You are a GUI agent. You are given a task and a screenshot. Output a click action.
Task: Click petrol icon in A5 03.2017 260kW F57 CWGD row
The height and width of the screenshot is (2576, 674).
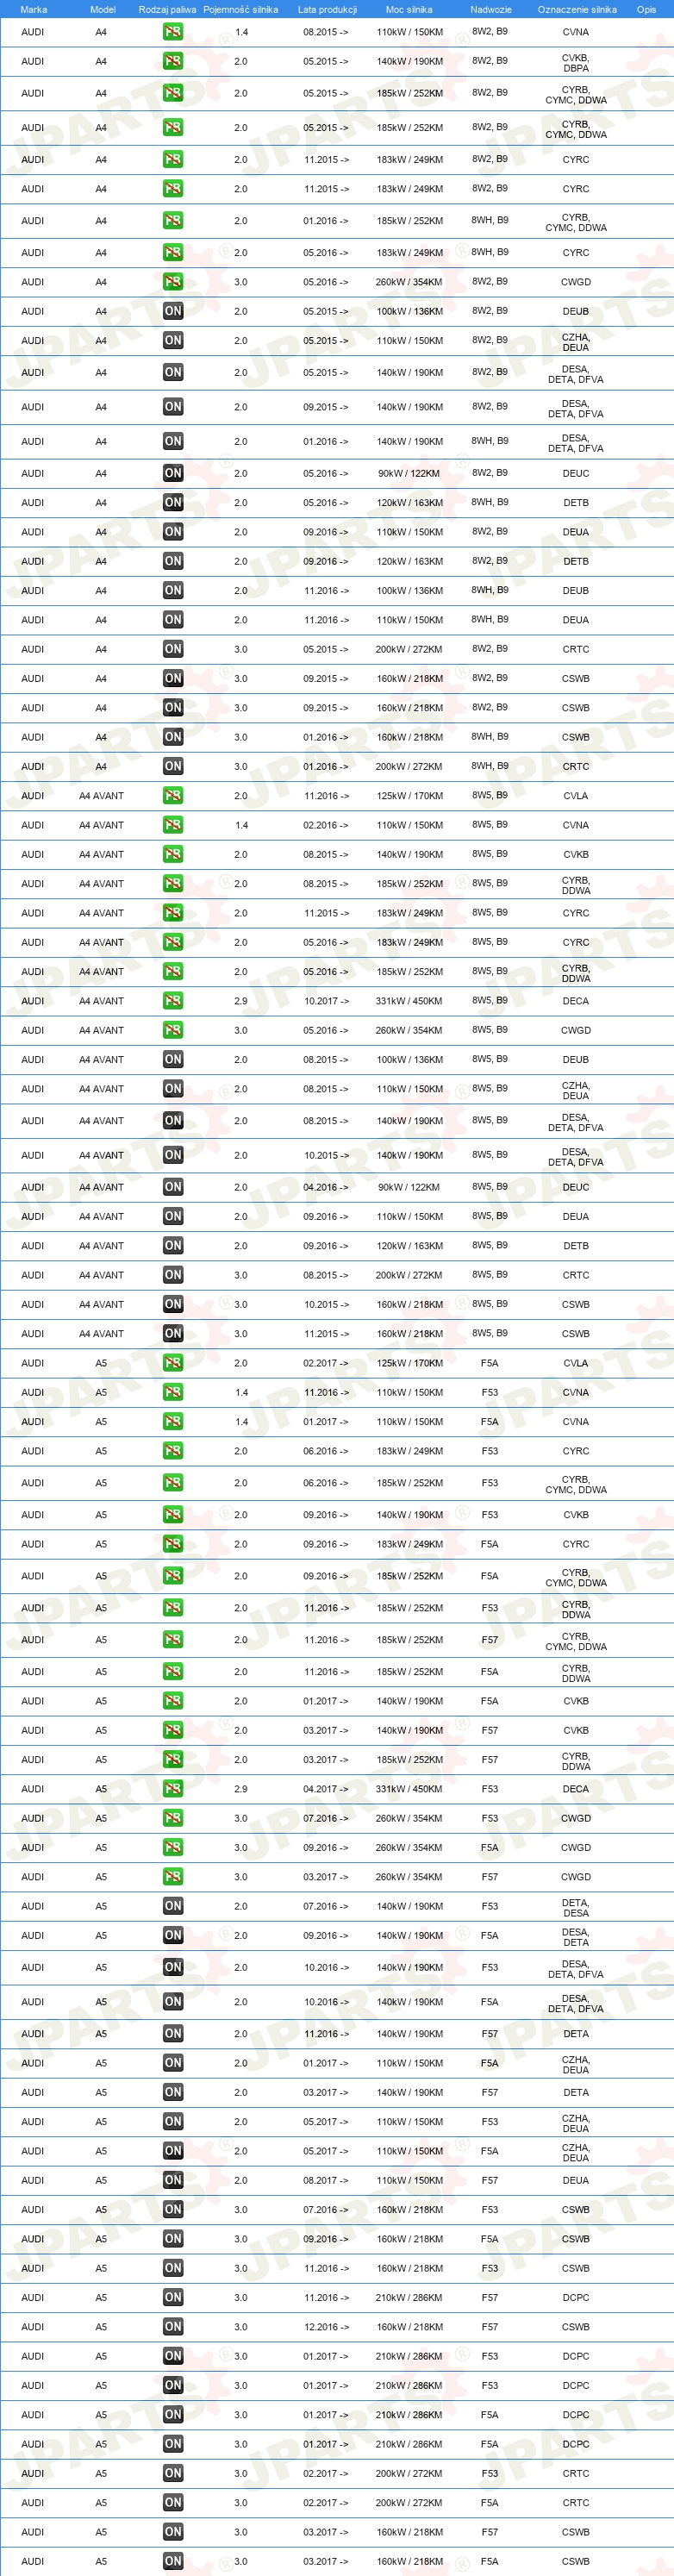173,1877
